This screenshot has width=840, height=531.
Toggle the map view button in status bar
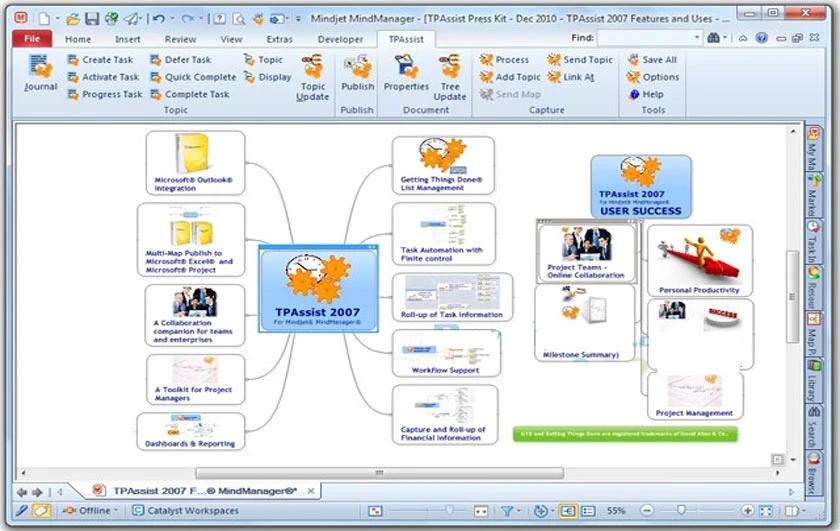(568, 511)
